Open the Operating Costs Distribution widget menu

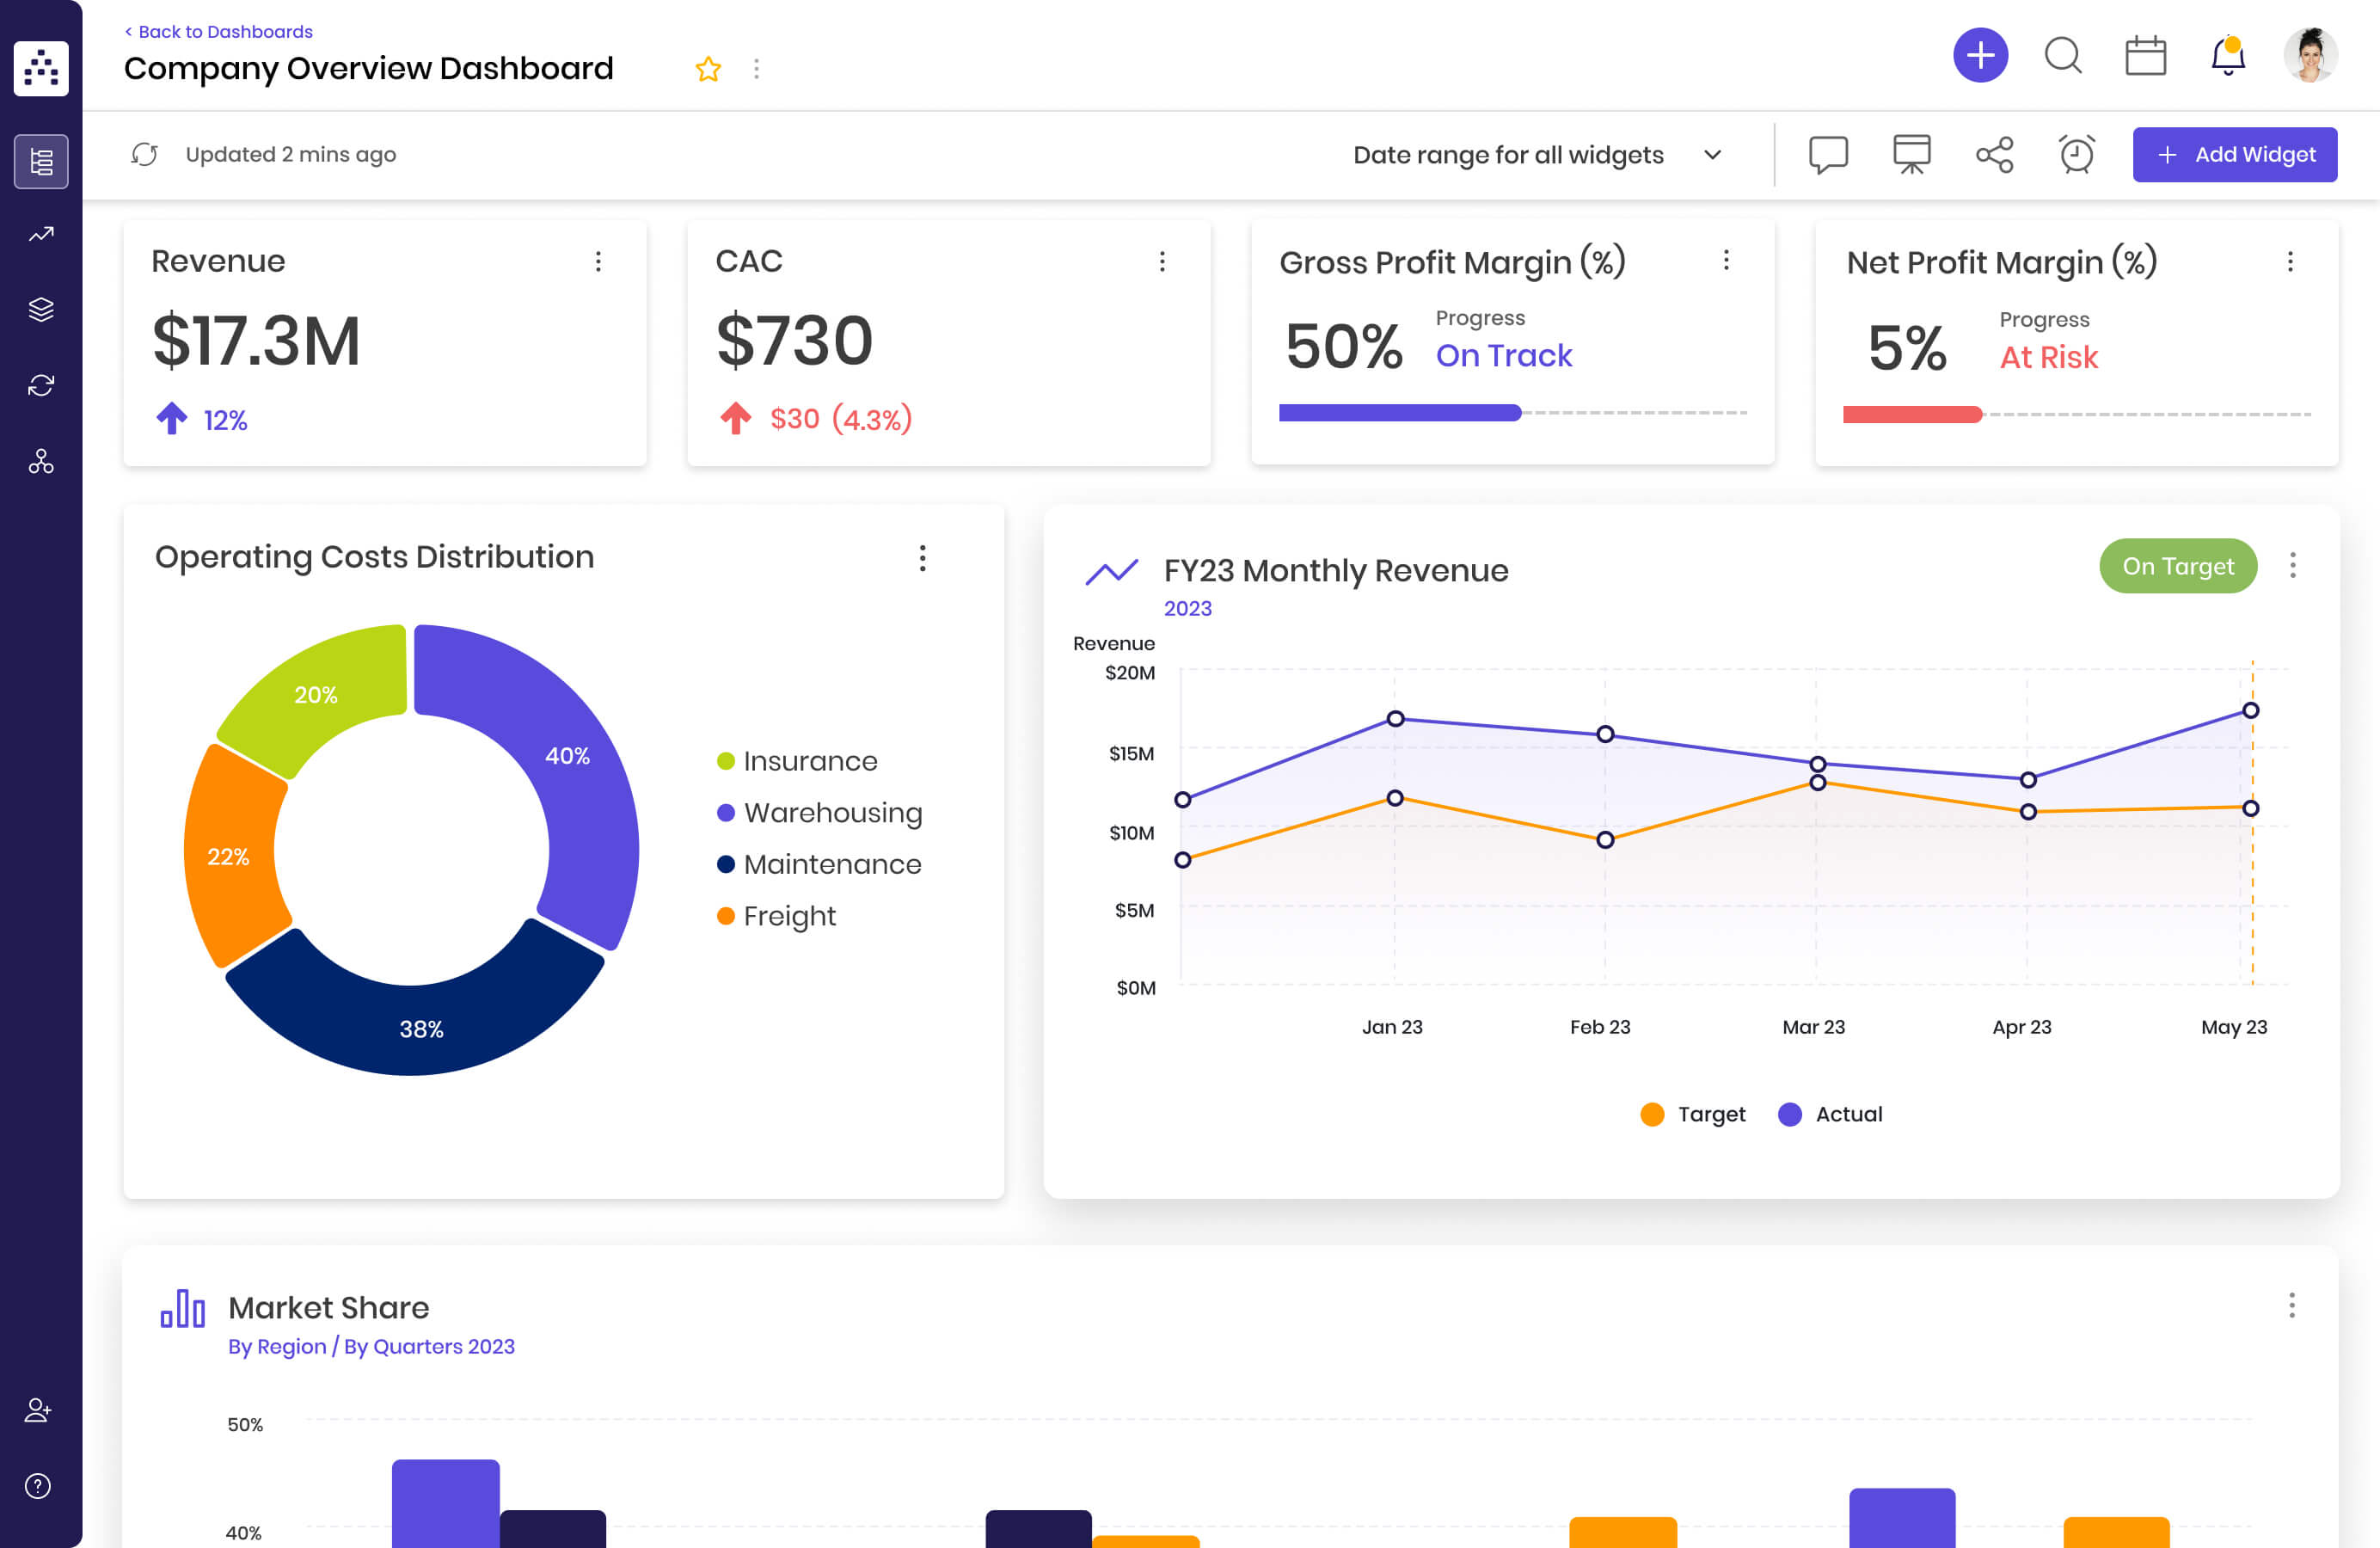point(922,559)
